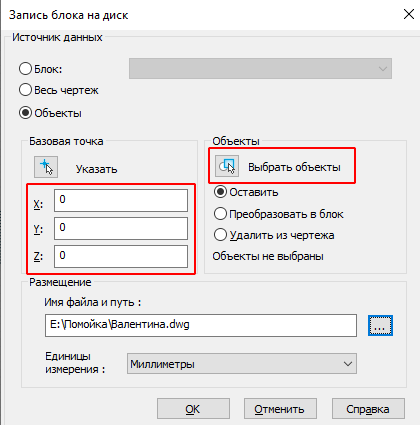This screenshot has width=420, height=425.
Task: Open help via Справка button
Action: tap(368, 409)
